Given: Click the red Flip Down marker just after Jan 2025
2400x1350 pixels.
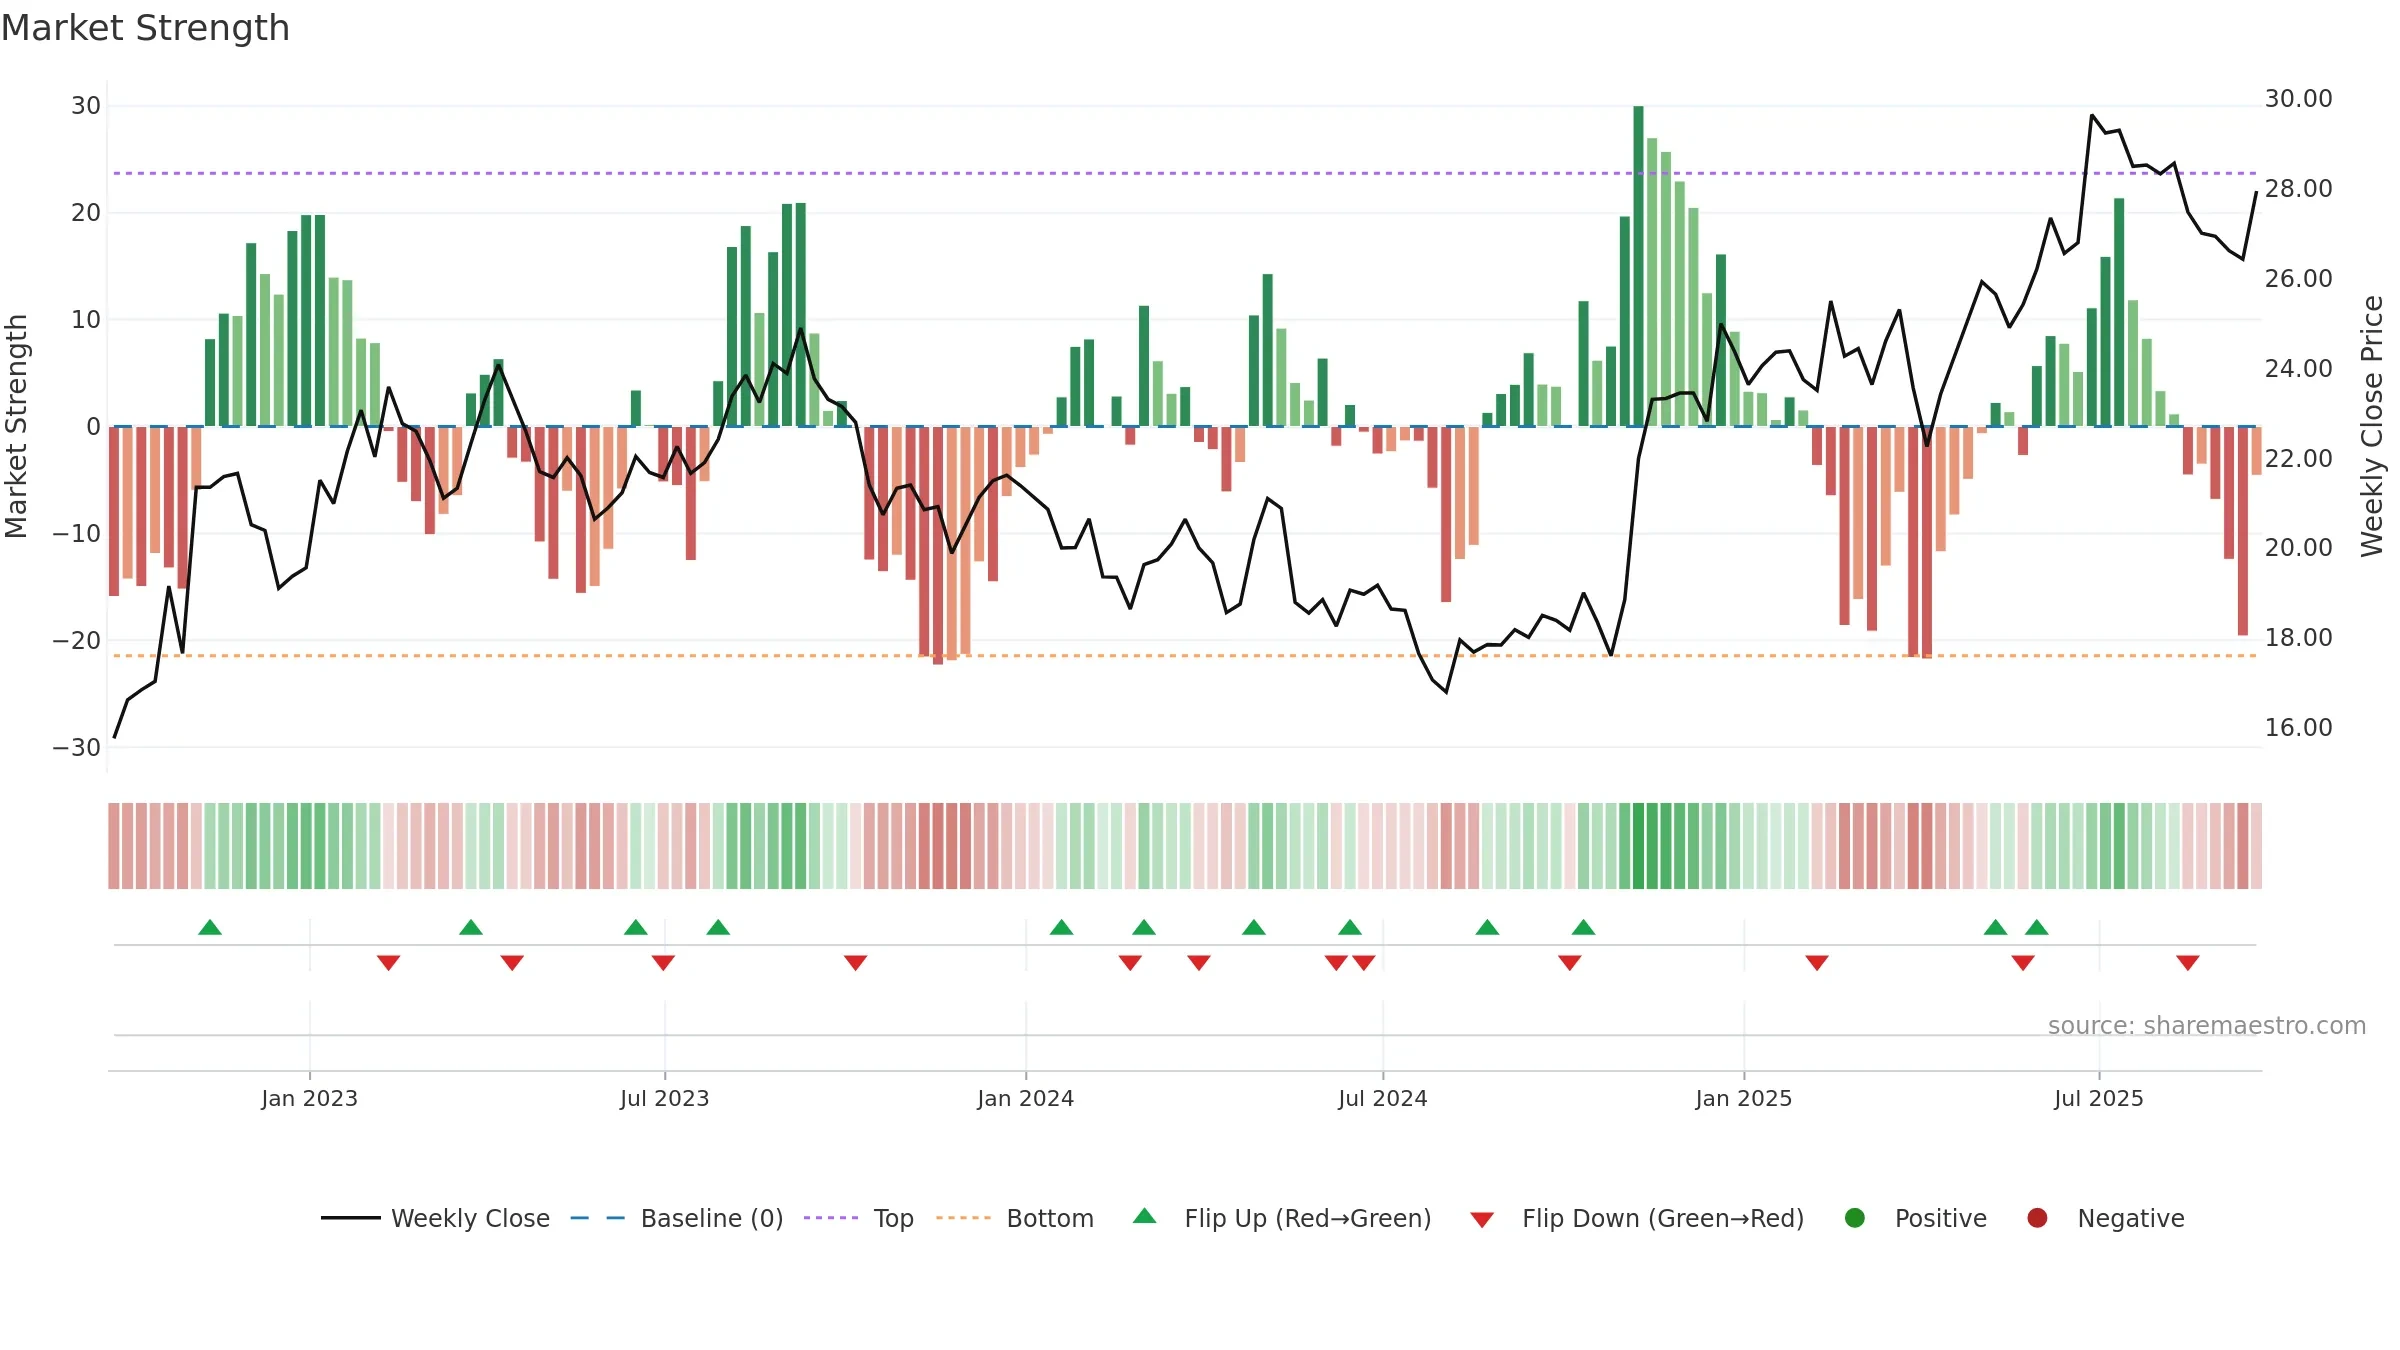Looking at the screenshot, I should [x=1817, y=963].
